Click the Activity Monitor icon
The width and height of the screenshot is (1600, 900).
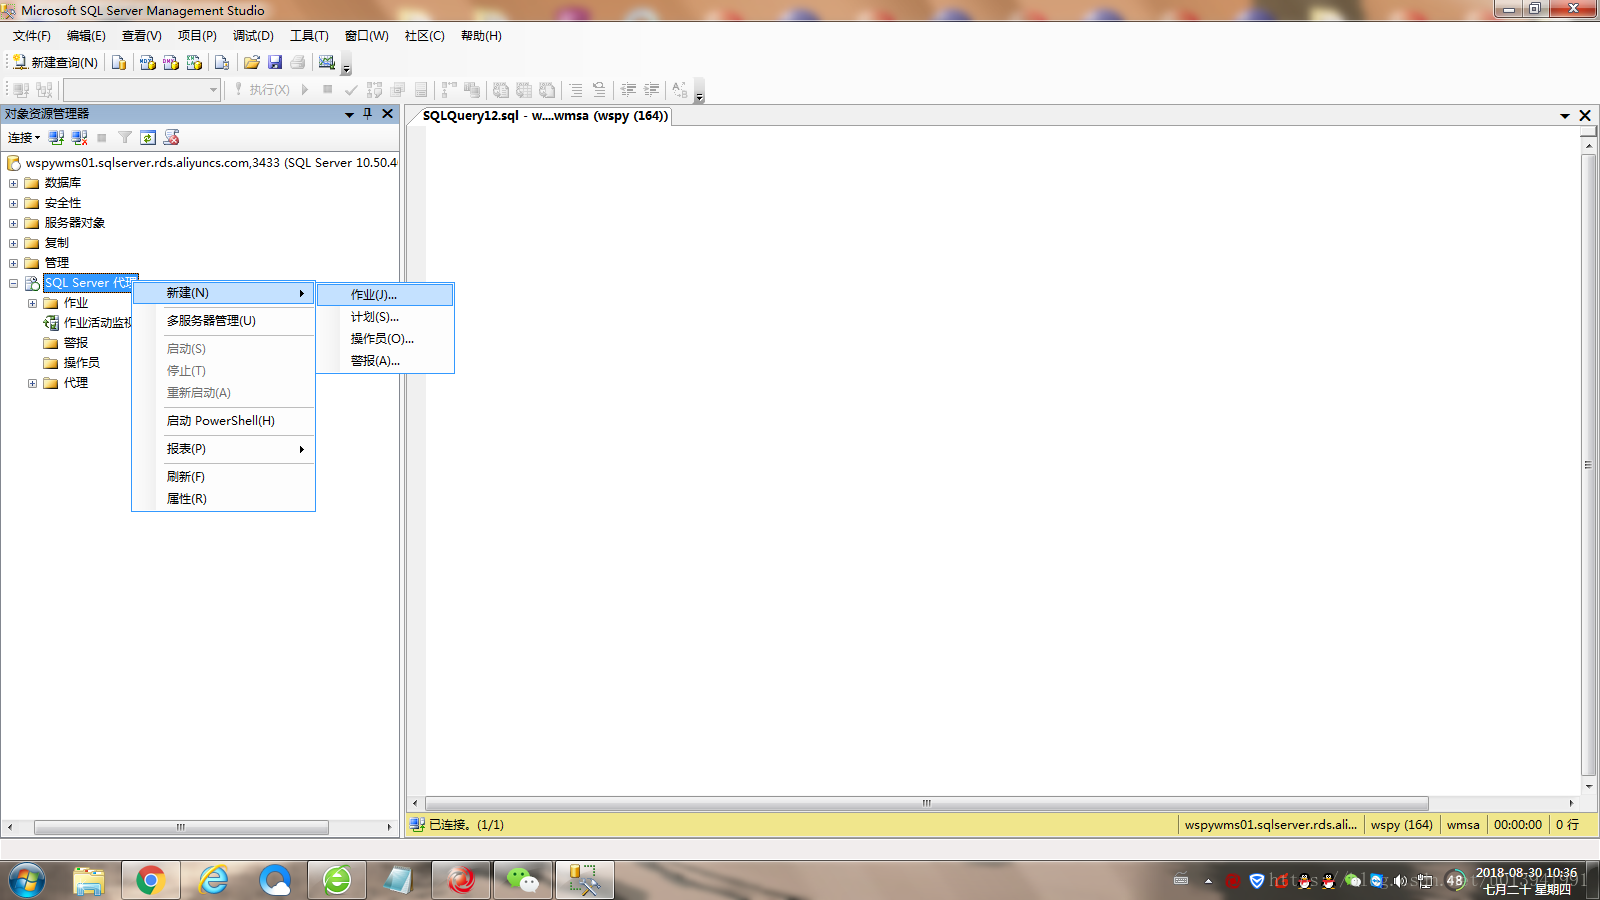tap(327, 62)
